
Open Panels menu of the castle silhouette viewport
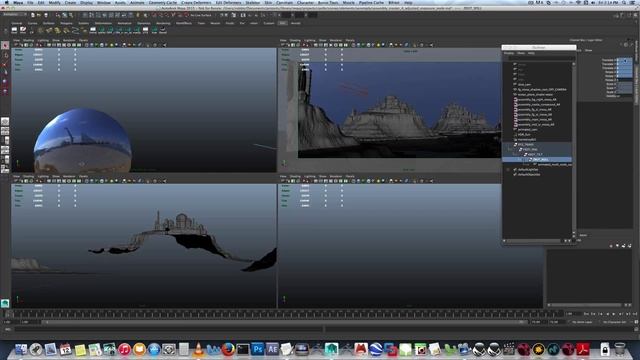pyautogui.click(x=83, y=176)
